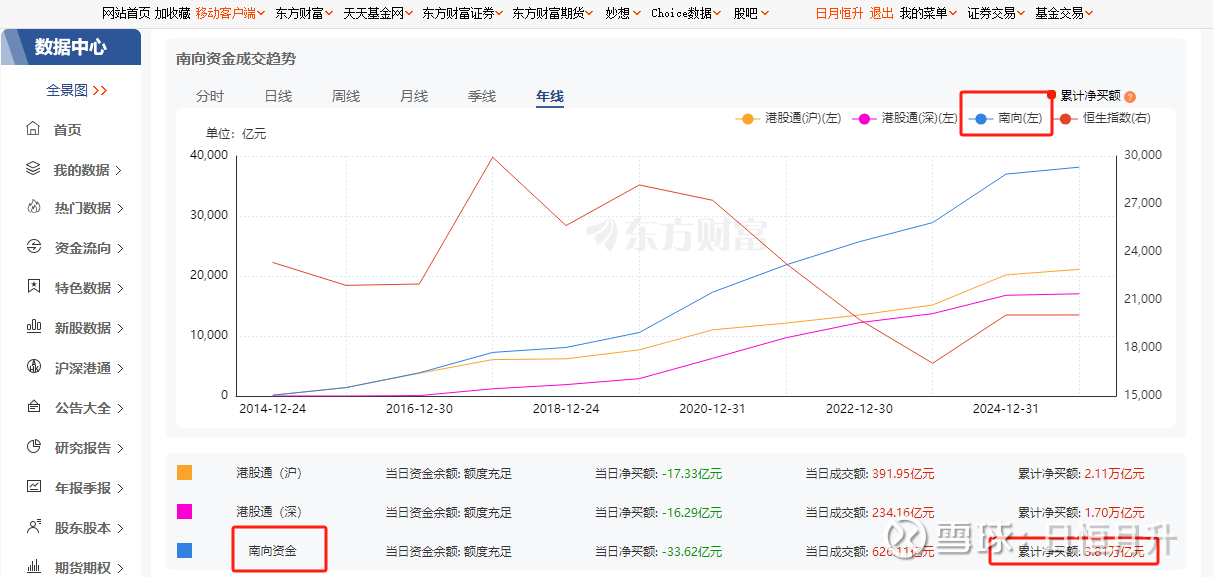The width and height of the screenshot is (1213, 577).
Task: Click the 累计净买额 help question icon
Action: click(1130, 97)
